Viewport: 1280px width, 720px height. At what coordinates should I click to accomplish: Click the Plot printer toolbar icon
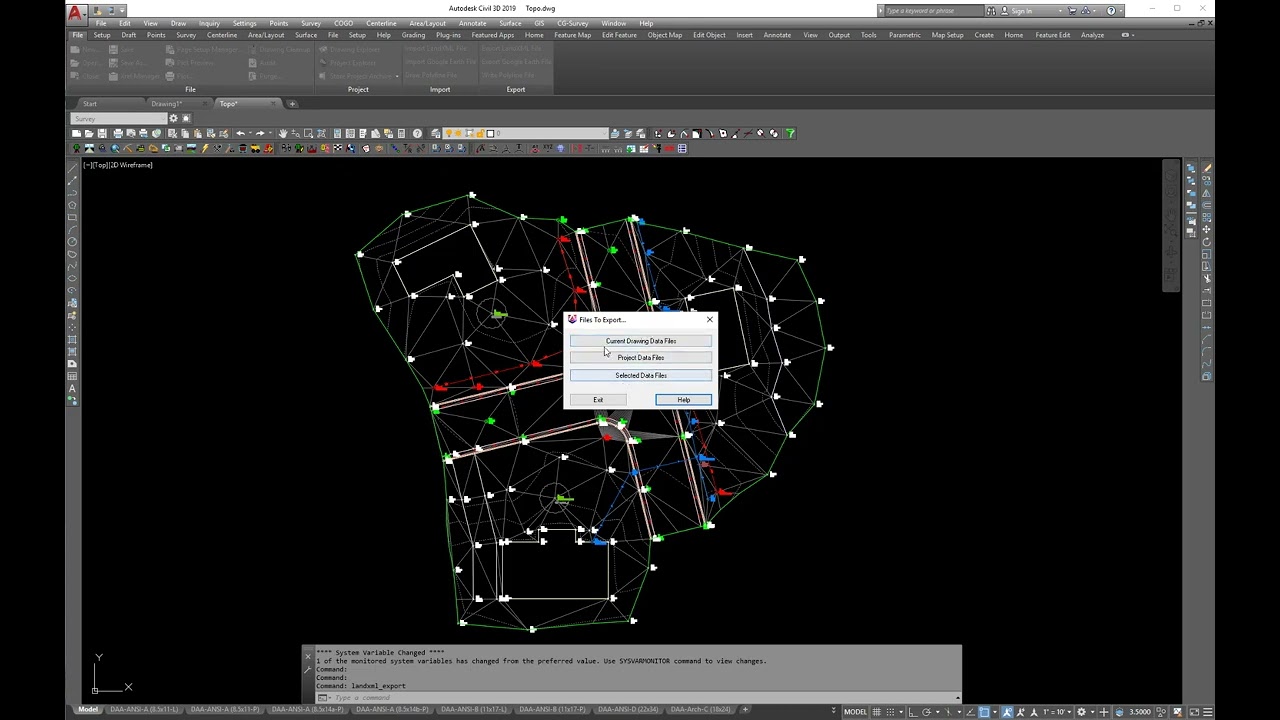coord(118,134)
